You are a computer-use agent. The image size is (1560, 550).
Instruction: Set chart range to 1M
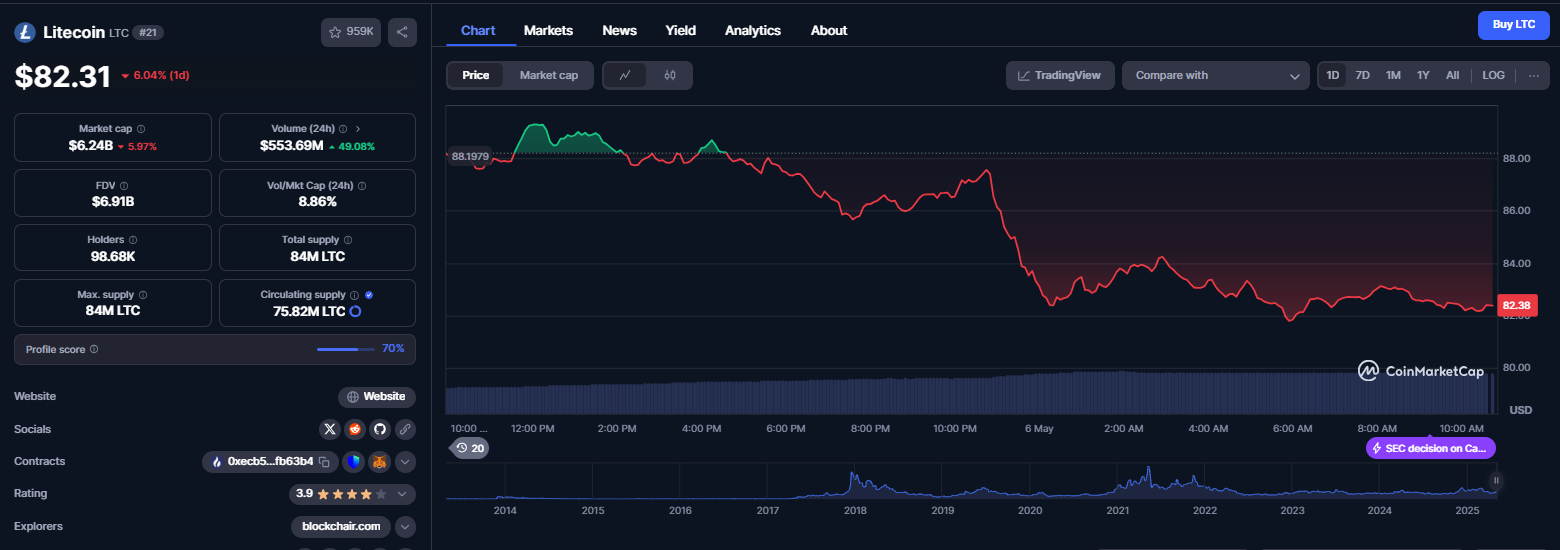pyautogui.click(x=1393, y=75)
